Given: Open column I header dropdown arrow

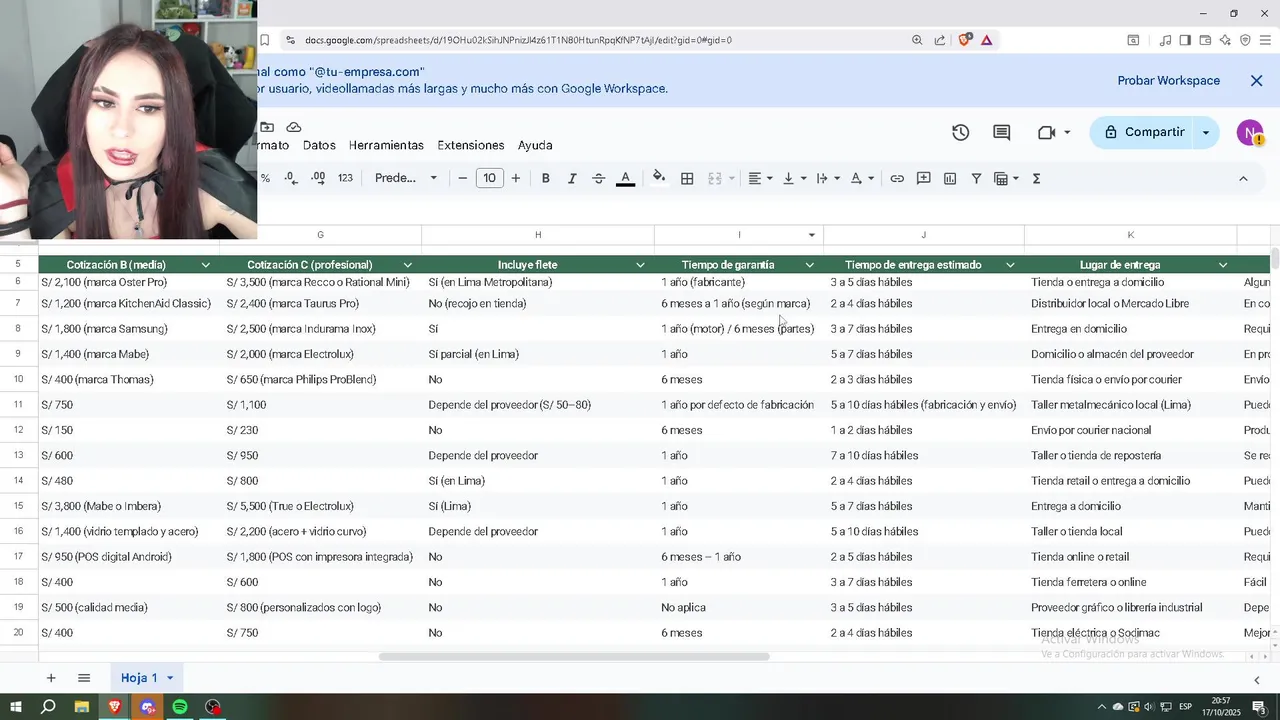Looking at the screenshot, I should click(x=812, y=235).
